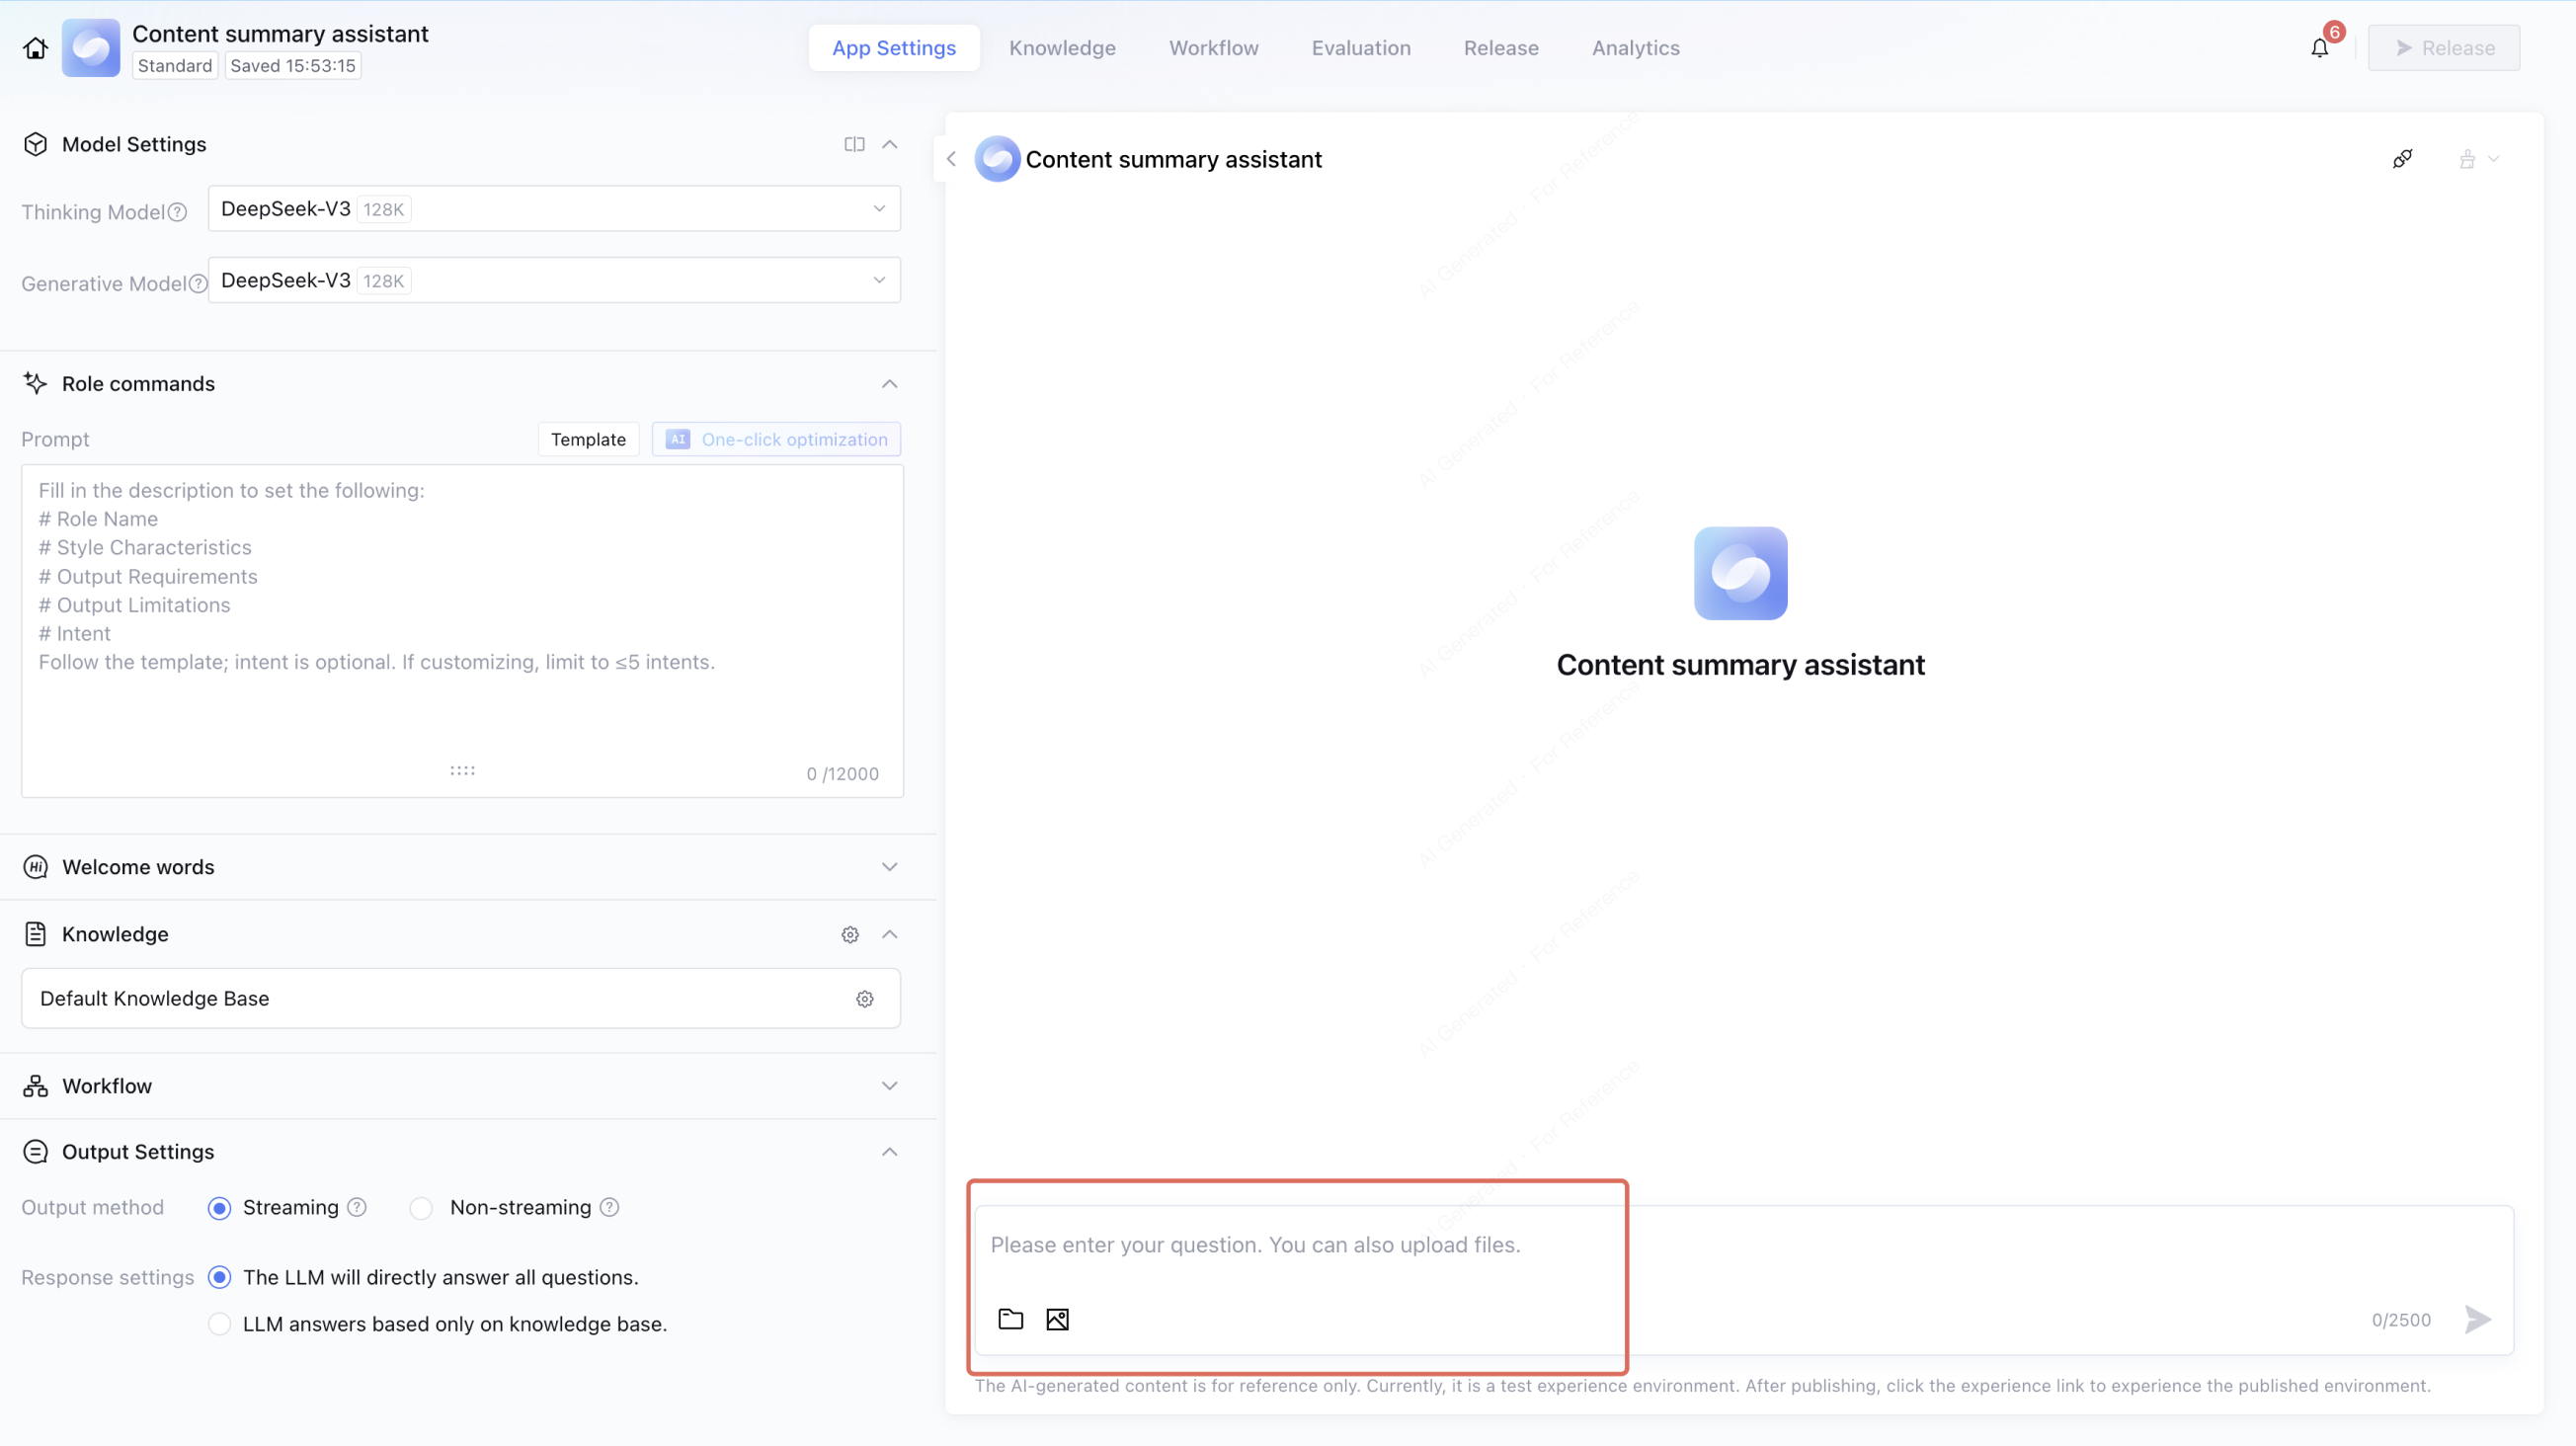This screenshot has width=2576, height=1446.
Task: Click the clear conversation broom icon
Action: (x=2467, y=159)
